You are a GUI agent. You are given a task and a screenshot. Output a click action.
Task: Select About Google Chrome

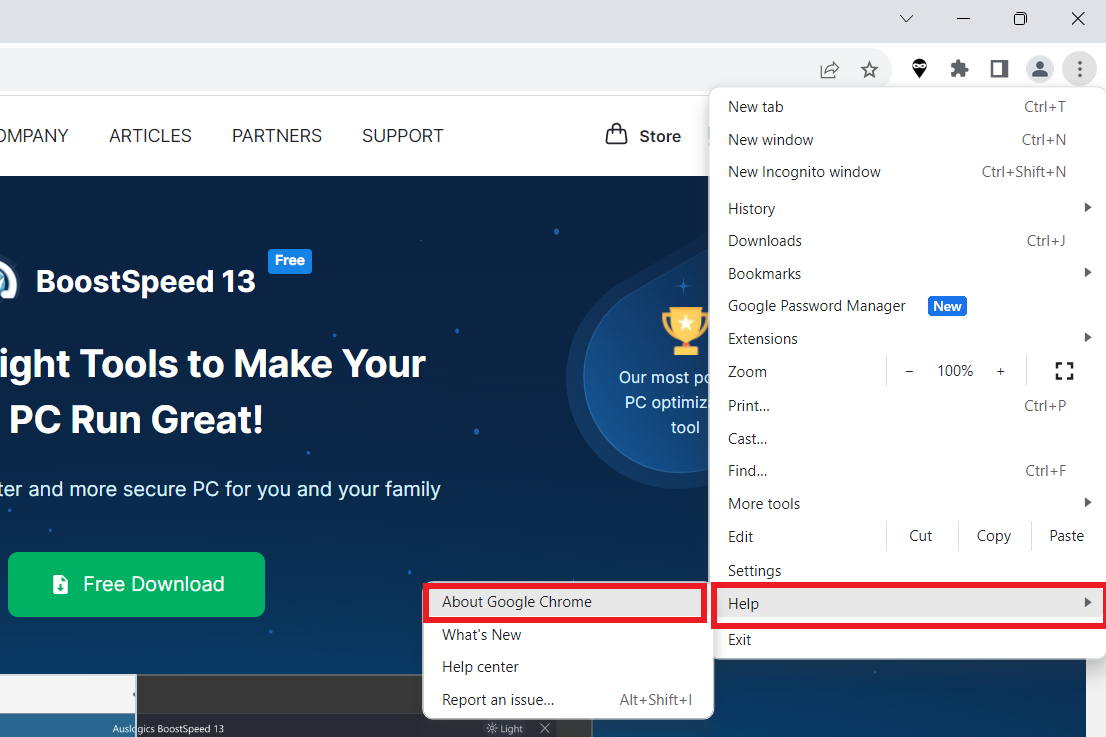(564, 602)
